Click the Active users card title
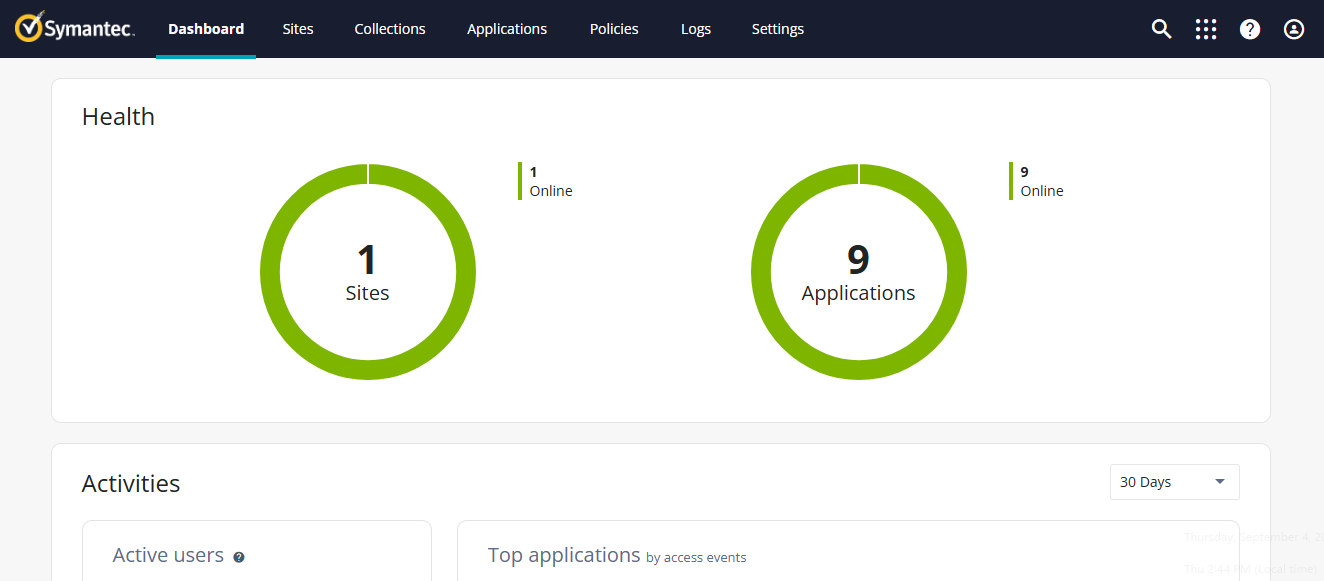This screenshot has height=581, width=1324. [x=168, y=555]
